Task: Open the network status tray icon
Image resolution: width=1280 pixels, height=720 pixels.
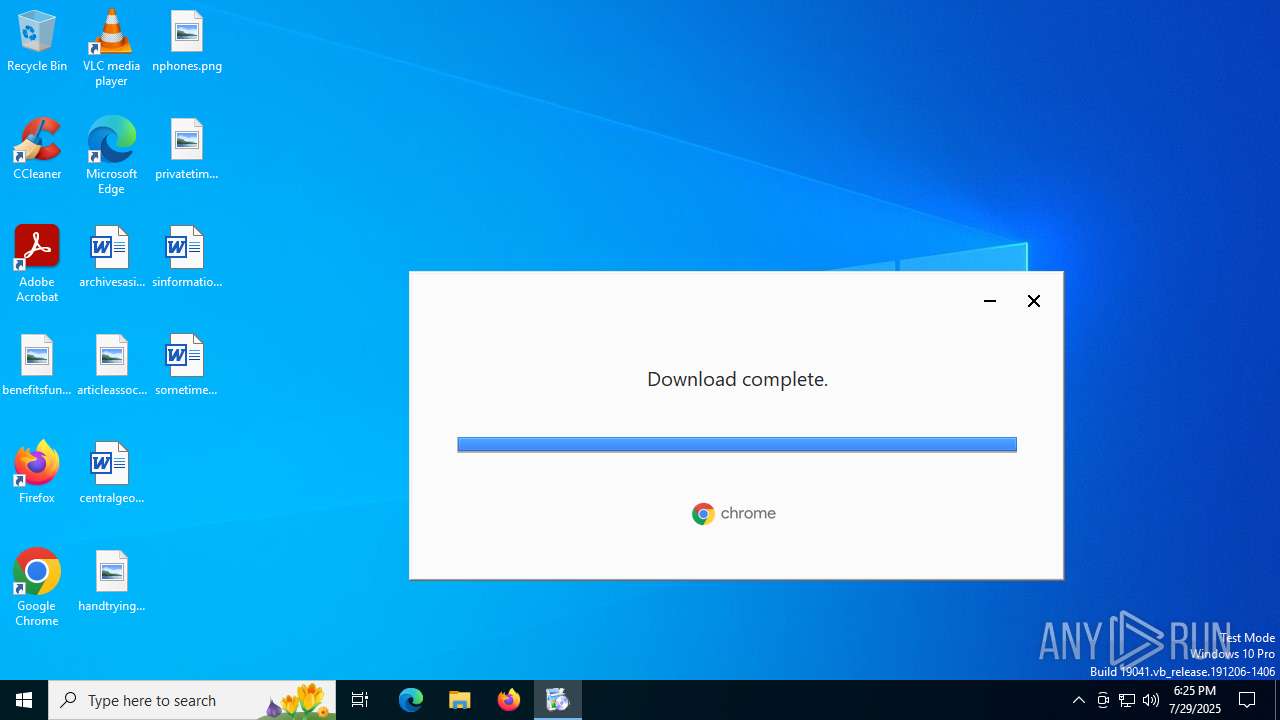Action: click(x=1127, y=700)
